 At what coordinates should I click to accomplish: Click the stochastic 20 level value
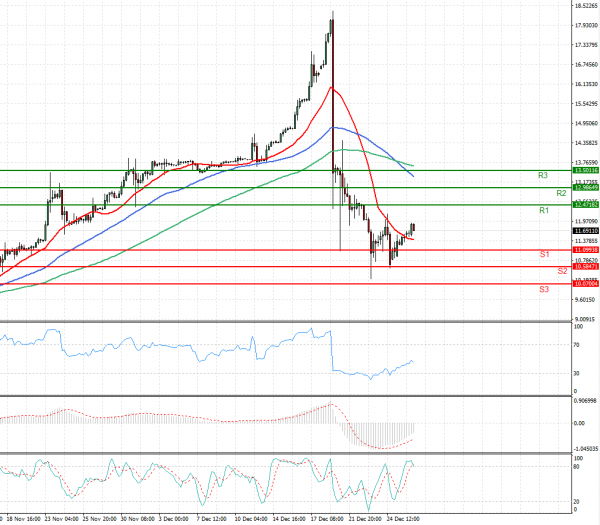pyautogui.click(x=577, y=502)
